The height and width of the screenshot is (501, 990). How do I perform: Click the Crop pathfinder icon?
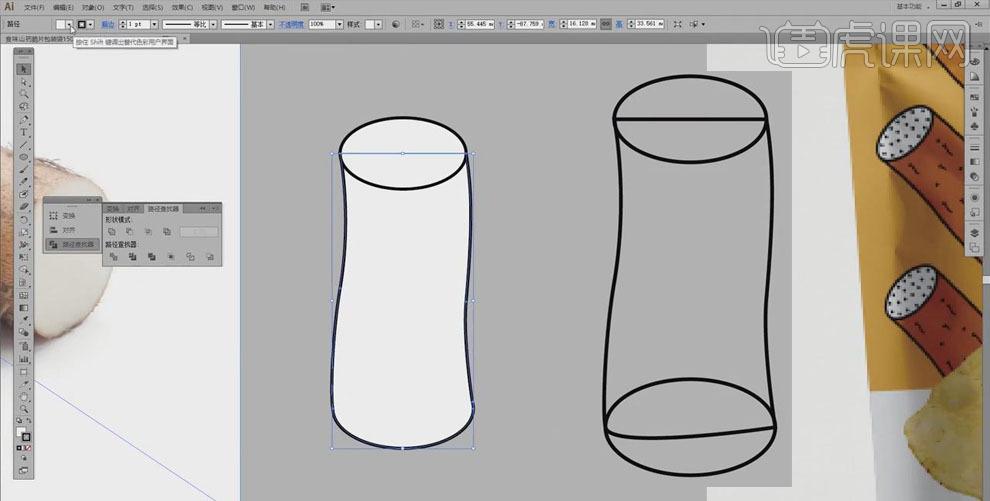pos(170,257)
